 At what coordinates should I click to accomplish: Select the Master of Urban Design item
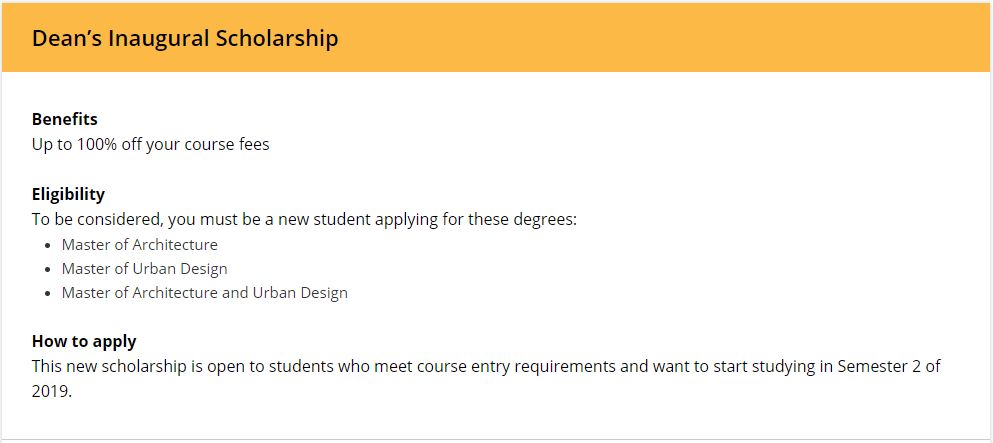tap(144, 269)
